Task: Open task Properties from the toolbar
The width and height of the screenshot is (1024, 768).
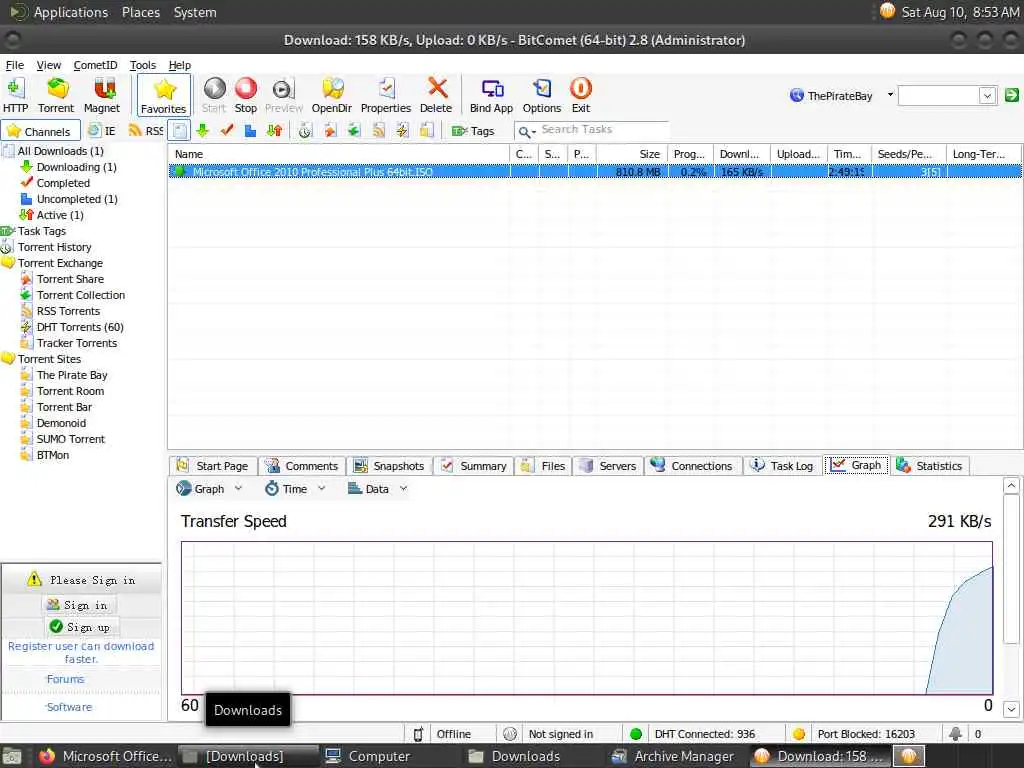Action: 386,95
